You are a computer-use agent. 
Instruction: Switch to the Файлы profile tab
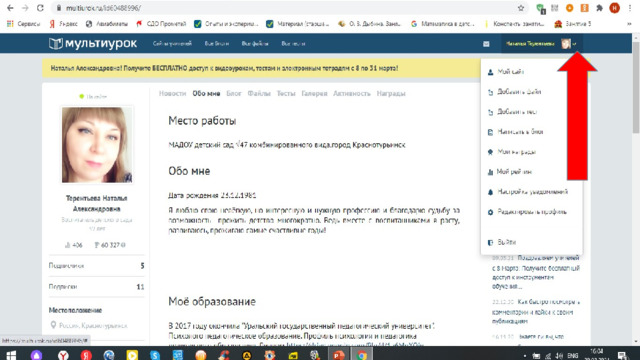[x=259, y=93]
